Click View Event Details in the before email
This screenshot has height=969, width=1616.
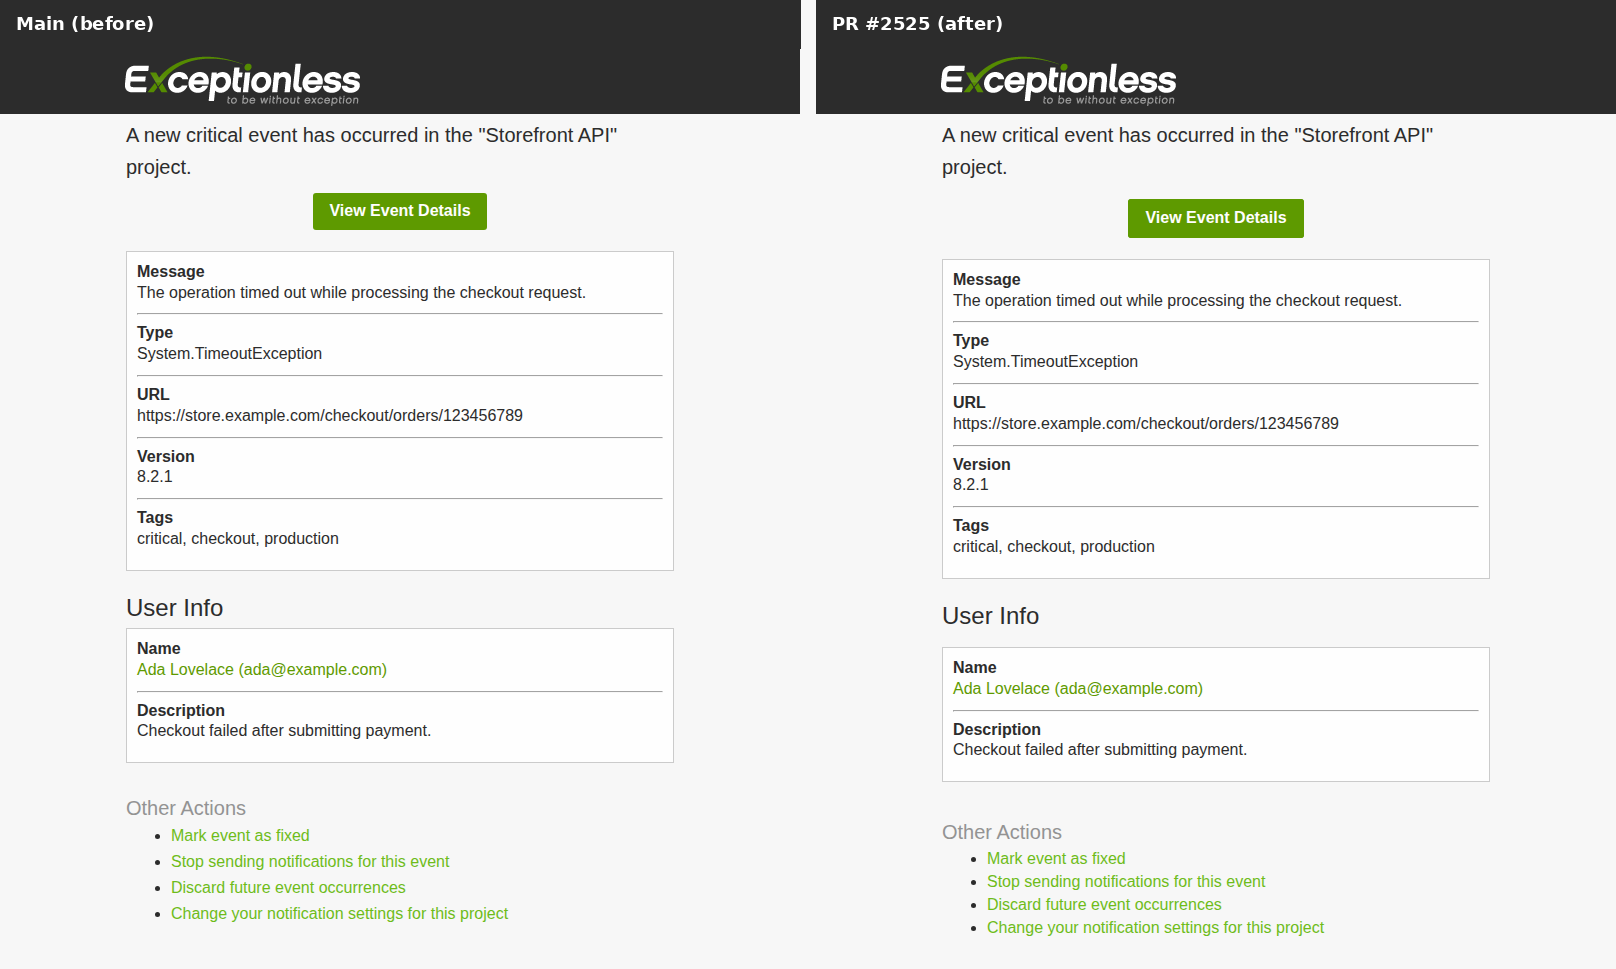pyautogui.click(x=400, y=211)
